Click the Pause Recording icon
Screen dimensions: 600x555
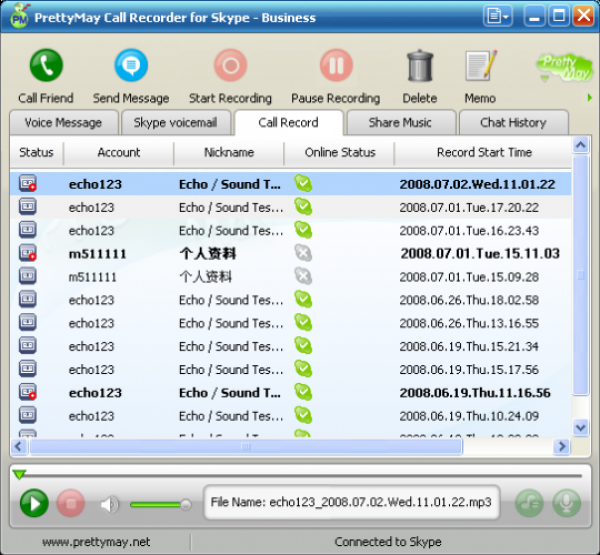[x=336, y=65]
